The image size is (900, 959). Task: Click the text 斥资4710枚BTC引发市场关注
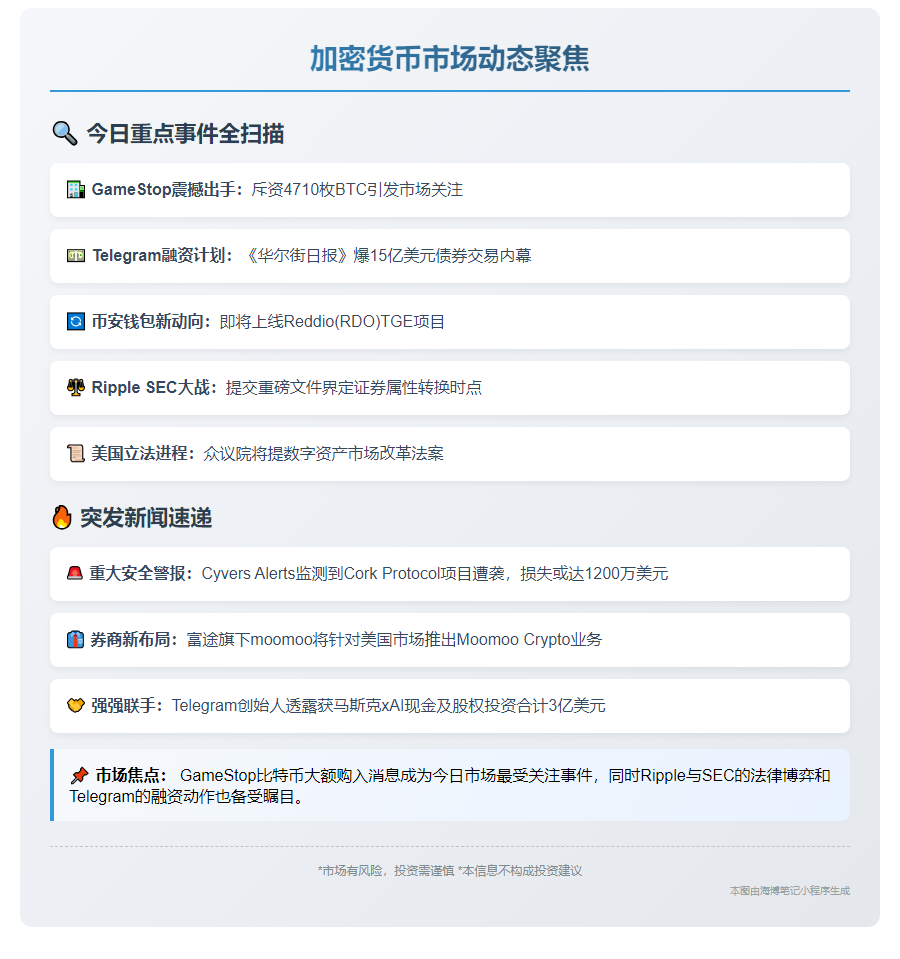[x=357, y=190]
